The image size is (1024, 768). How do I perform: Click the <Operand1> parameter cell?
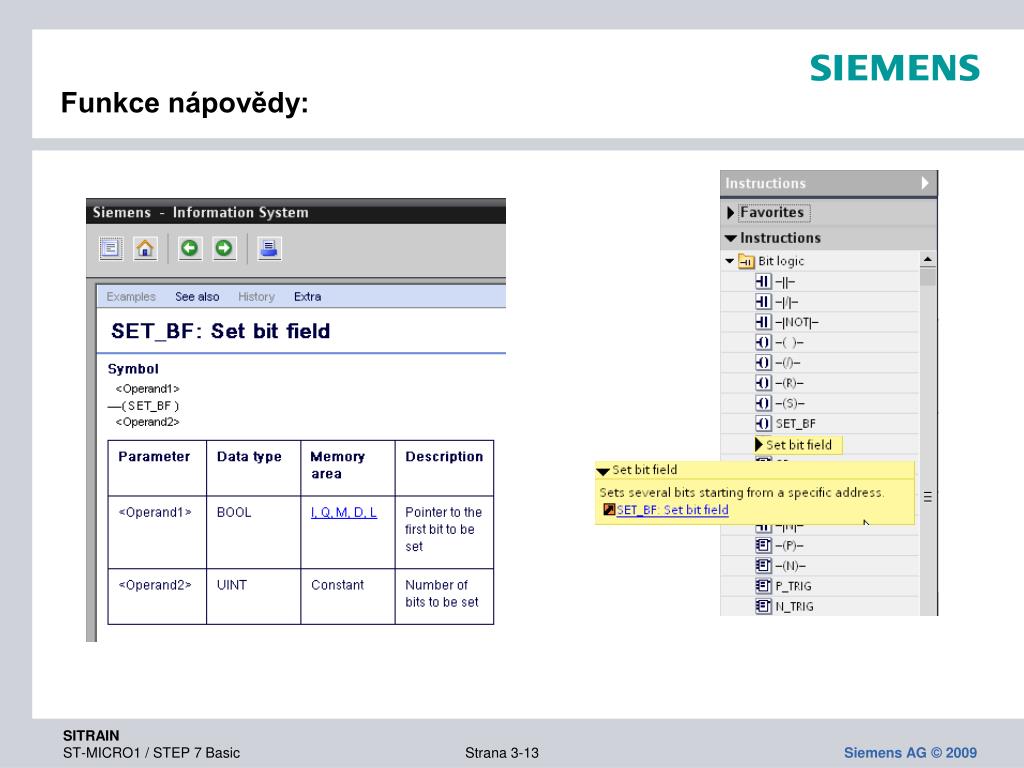coord(157,532)
